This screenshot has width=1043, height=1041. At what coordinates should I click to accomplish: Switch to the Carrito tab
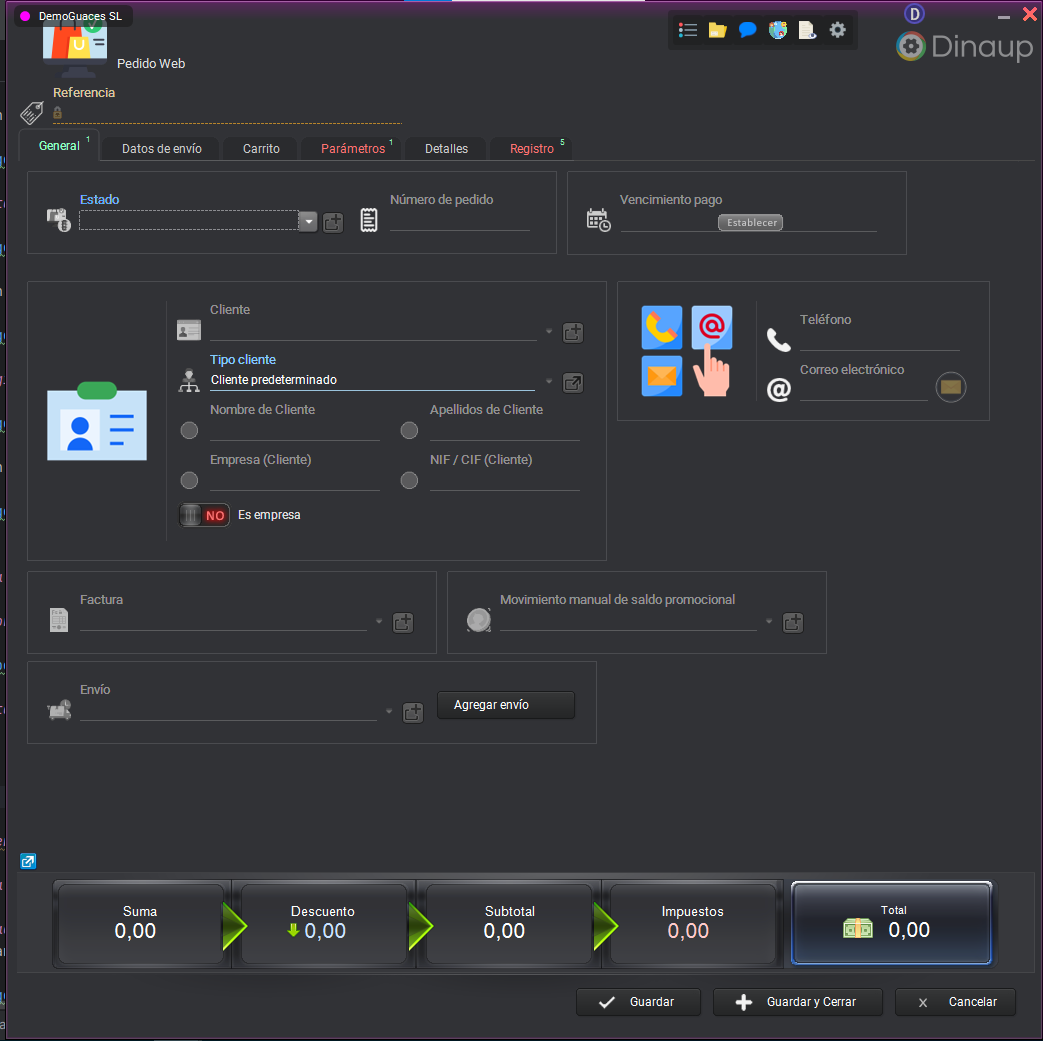pos(261,148)
